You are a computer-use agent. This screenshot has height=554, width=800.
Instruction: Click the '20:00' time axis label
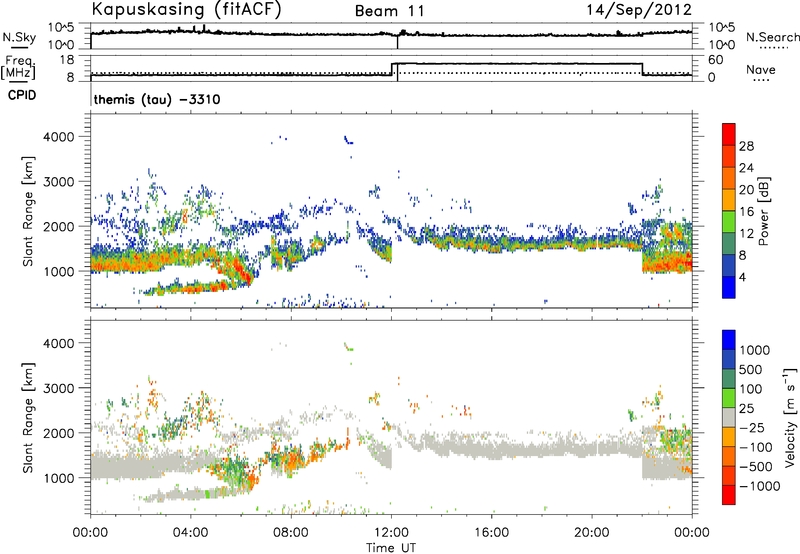pos(592,533)
